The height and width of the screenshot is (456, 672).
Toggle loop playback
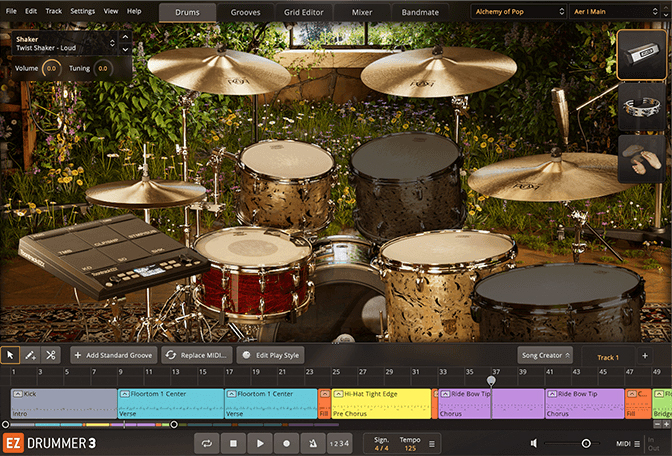[207, 444]
